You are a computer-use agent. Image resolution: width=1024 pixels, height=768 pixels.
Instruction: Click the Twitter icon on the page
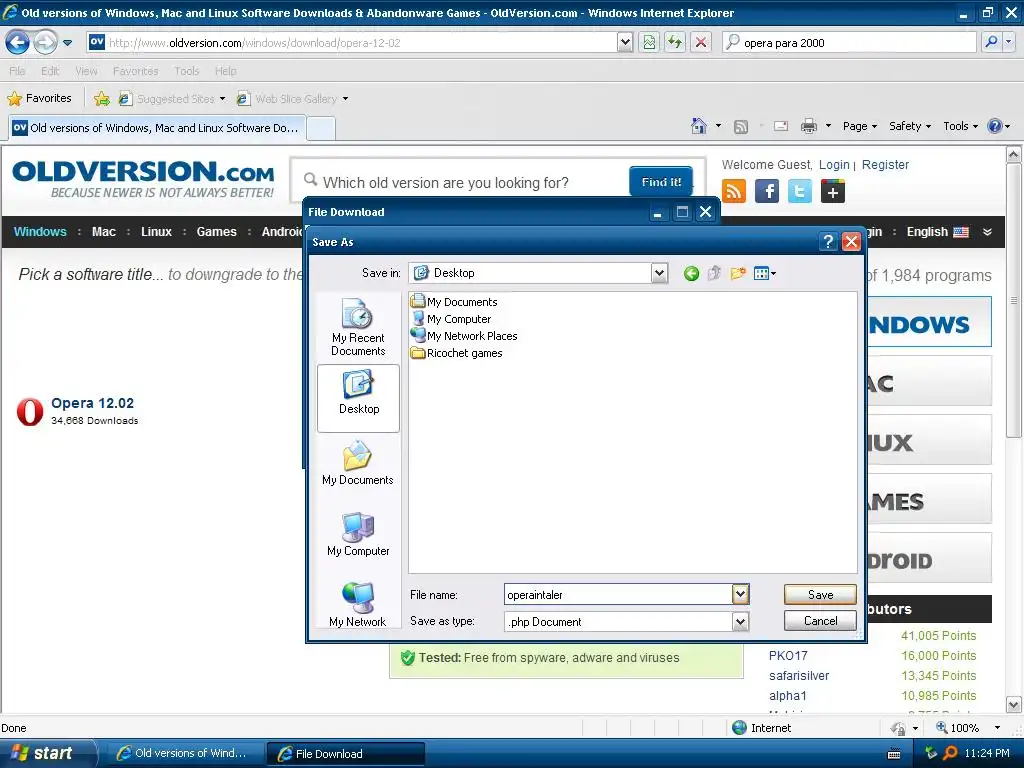click(x=799, y=191)
